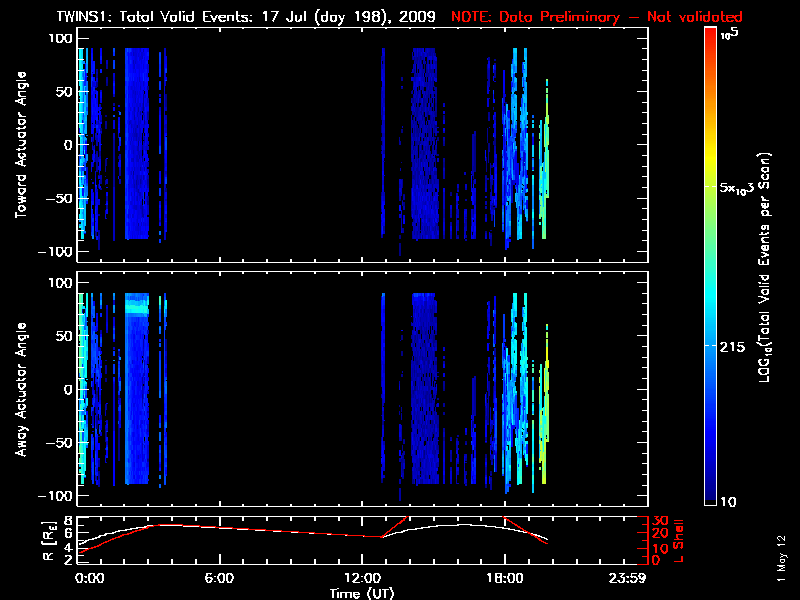
Task: Click the 'Away Actuator Angle' axis label
Action: [19, 389]
